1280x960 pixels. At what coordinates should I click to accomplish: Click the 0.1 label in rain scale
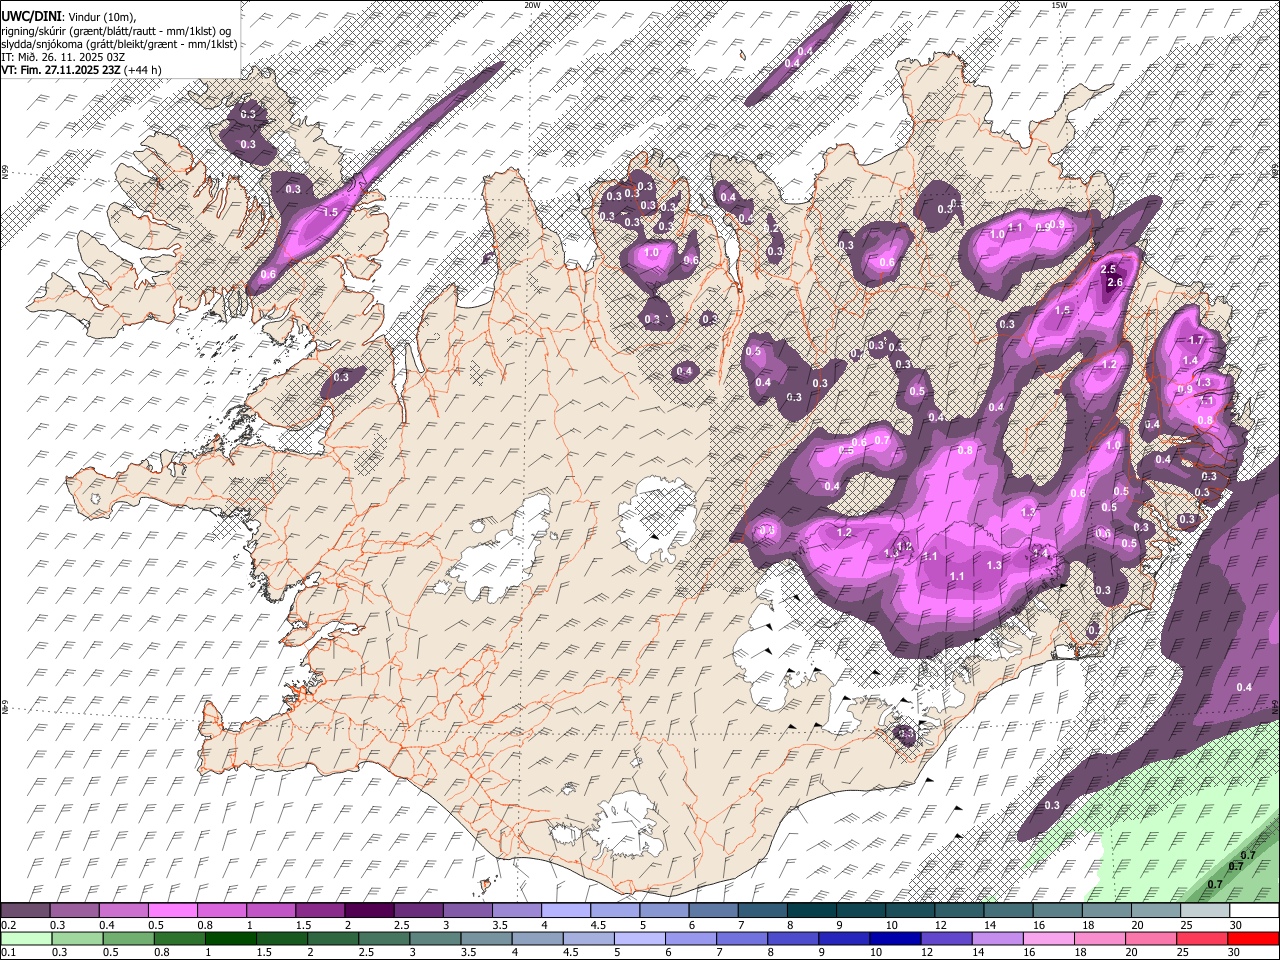(x=7, y=952)
